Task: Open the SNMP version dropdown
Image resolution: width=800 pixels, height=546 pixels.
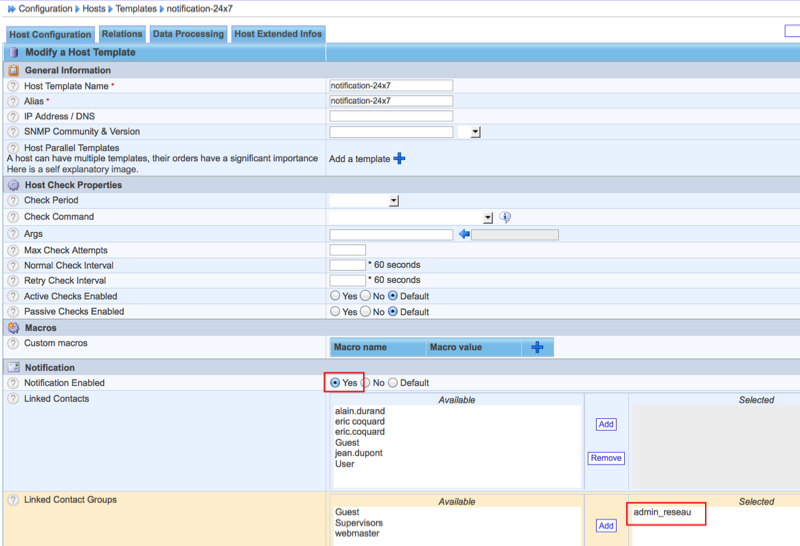Action: coord(475,132)
